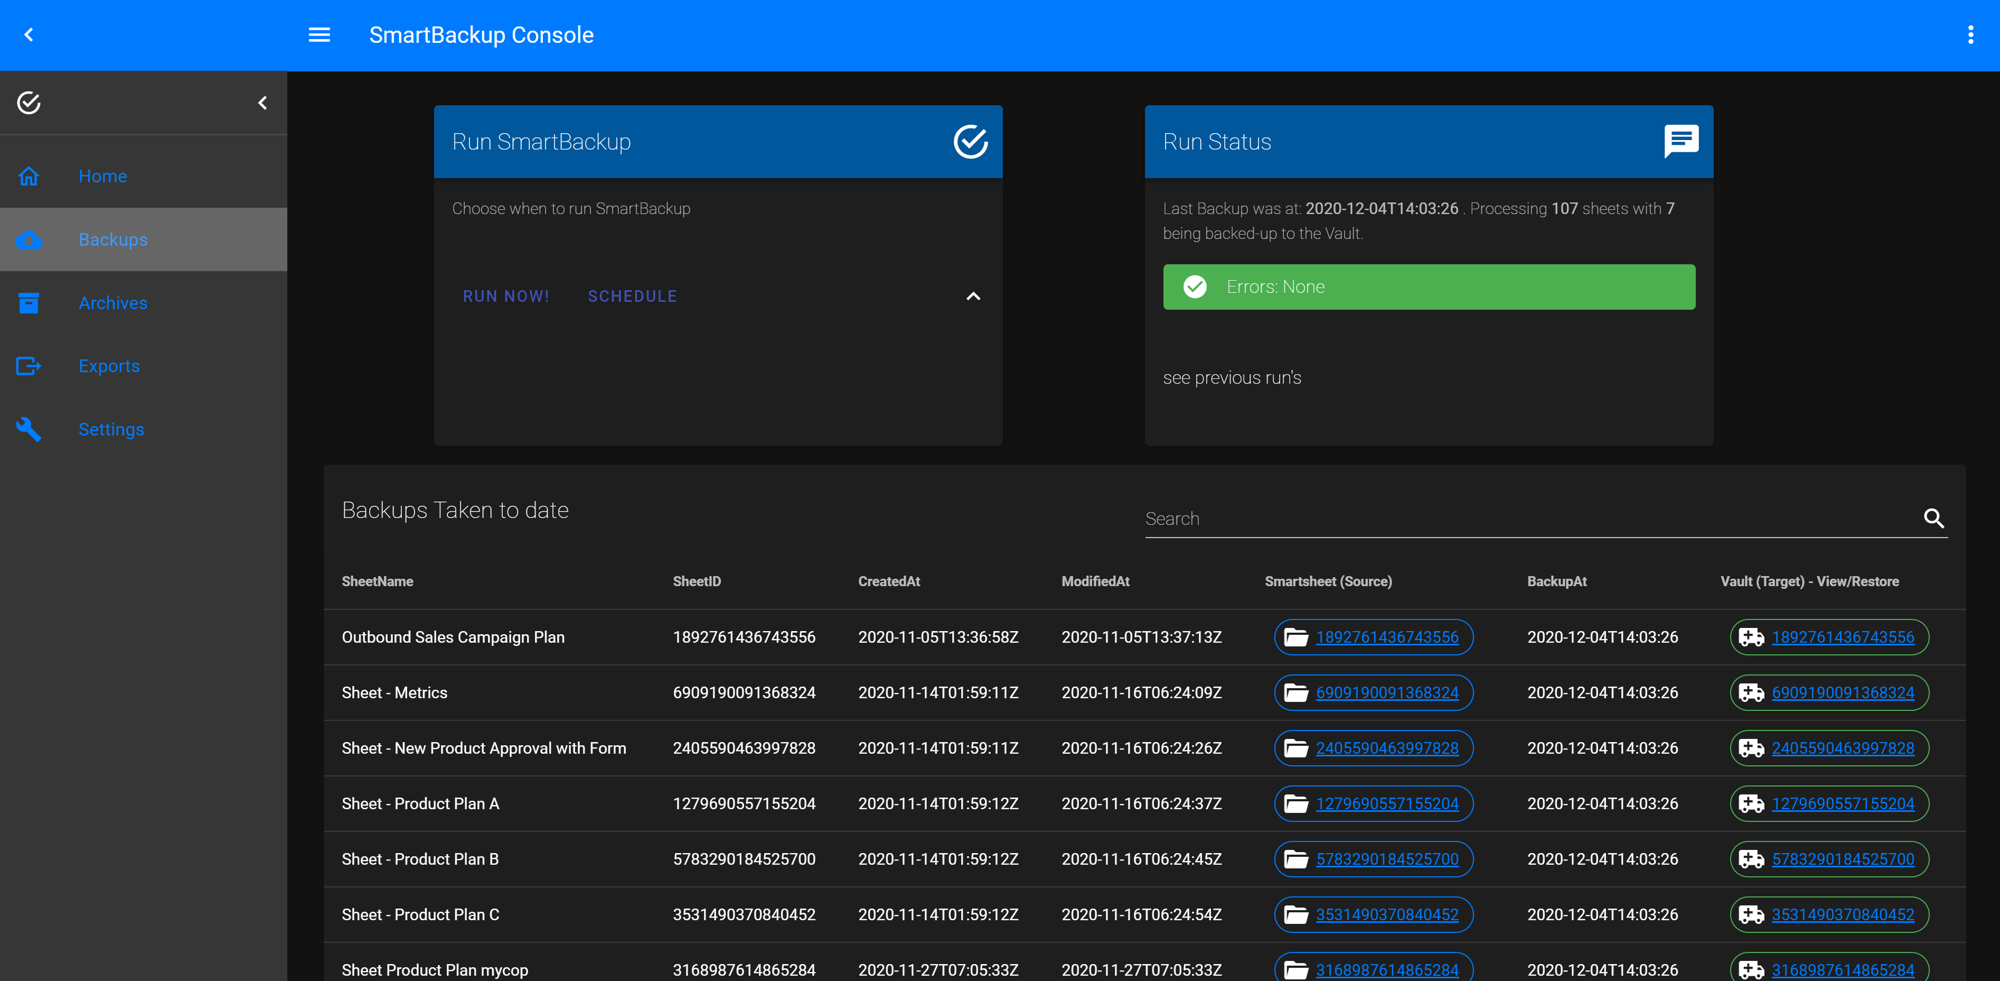Open the three-dot overflow menu
2000x981 pixels.
[1970, 35]
